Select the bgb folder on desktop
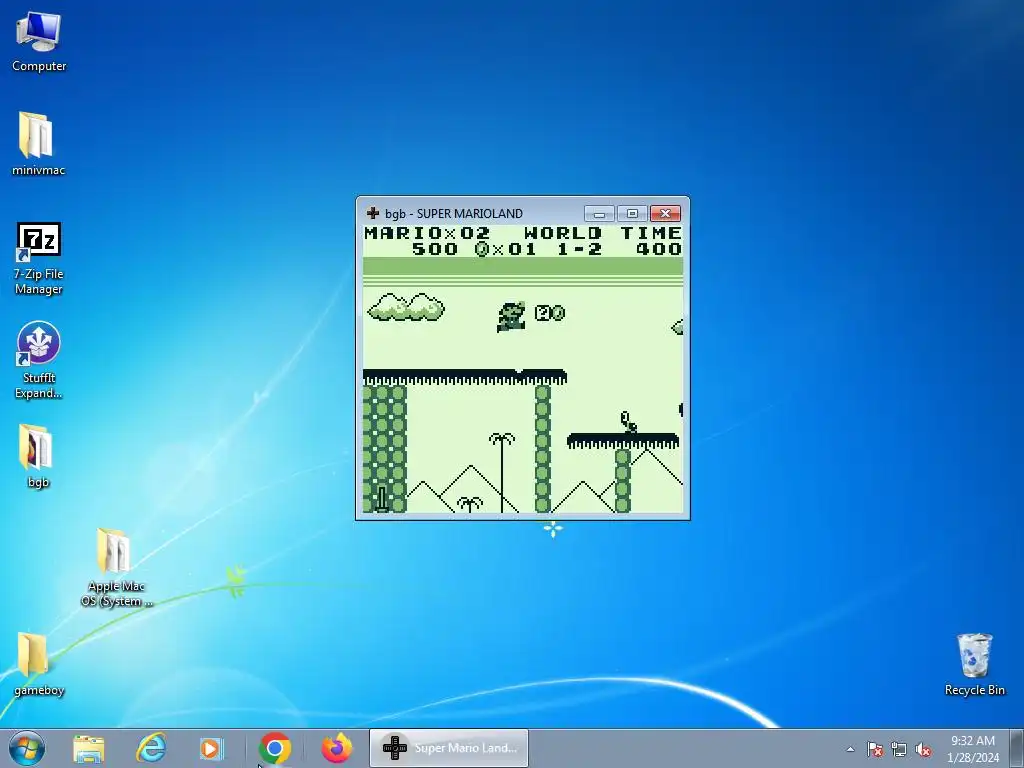This screenshot has width=1024, height=768. (x=38, y=456)
